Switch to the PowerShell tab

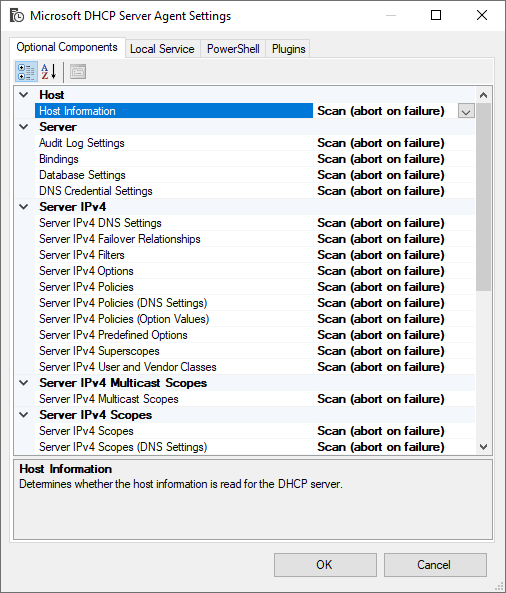tap(233, 49)
